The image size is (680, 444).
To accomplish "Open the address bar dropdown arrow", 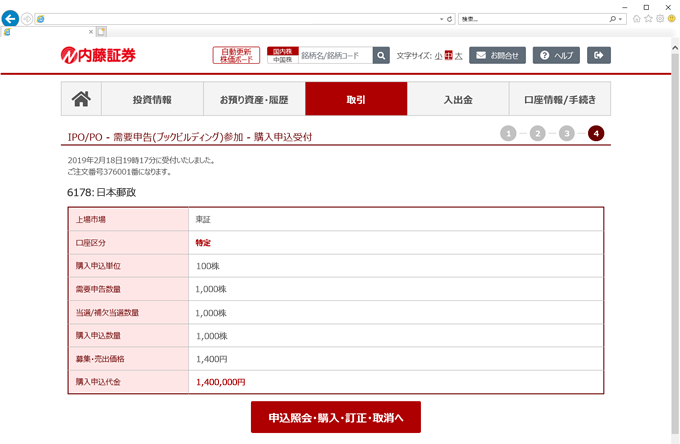I will point(441,19).
